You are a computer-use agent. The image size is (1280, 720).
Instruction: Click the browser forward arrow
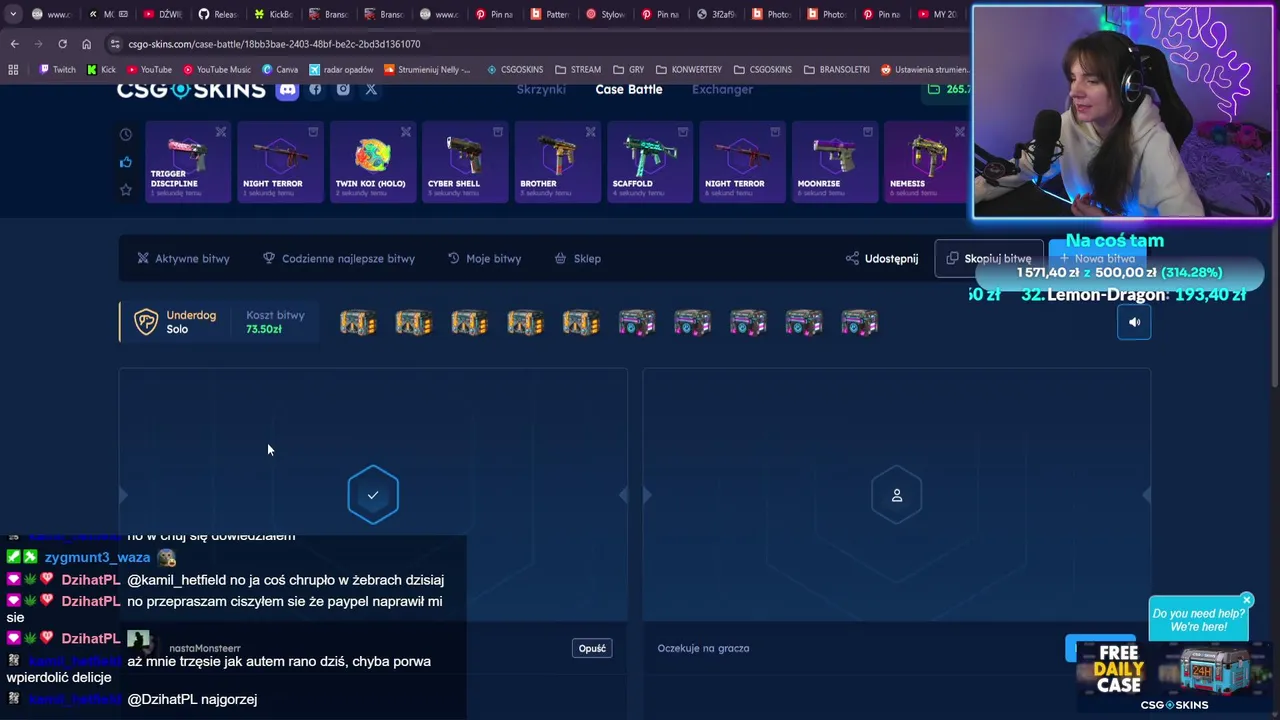pos(38,44)
